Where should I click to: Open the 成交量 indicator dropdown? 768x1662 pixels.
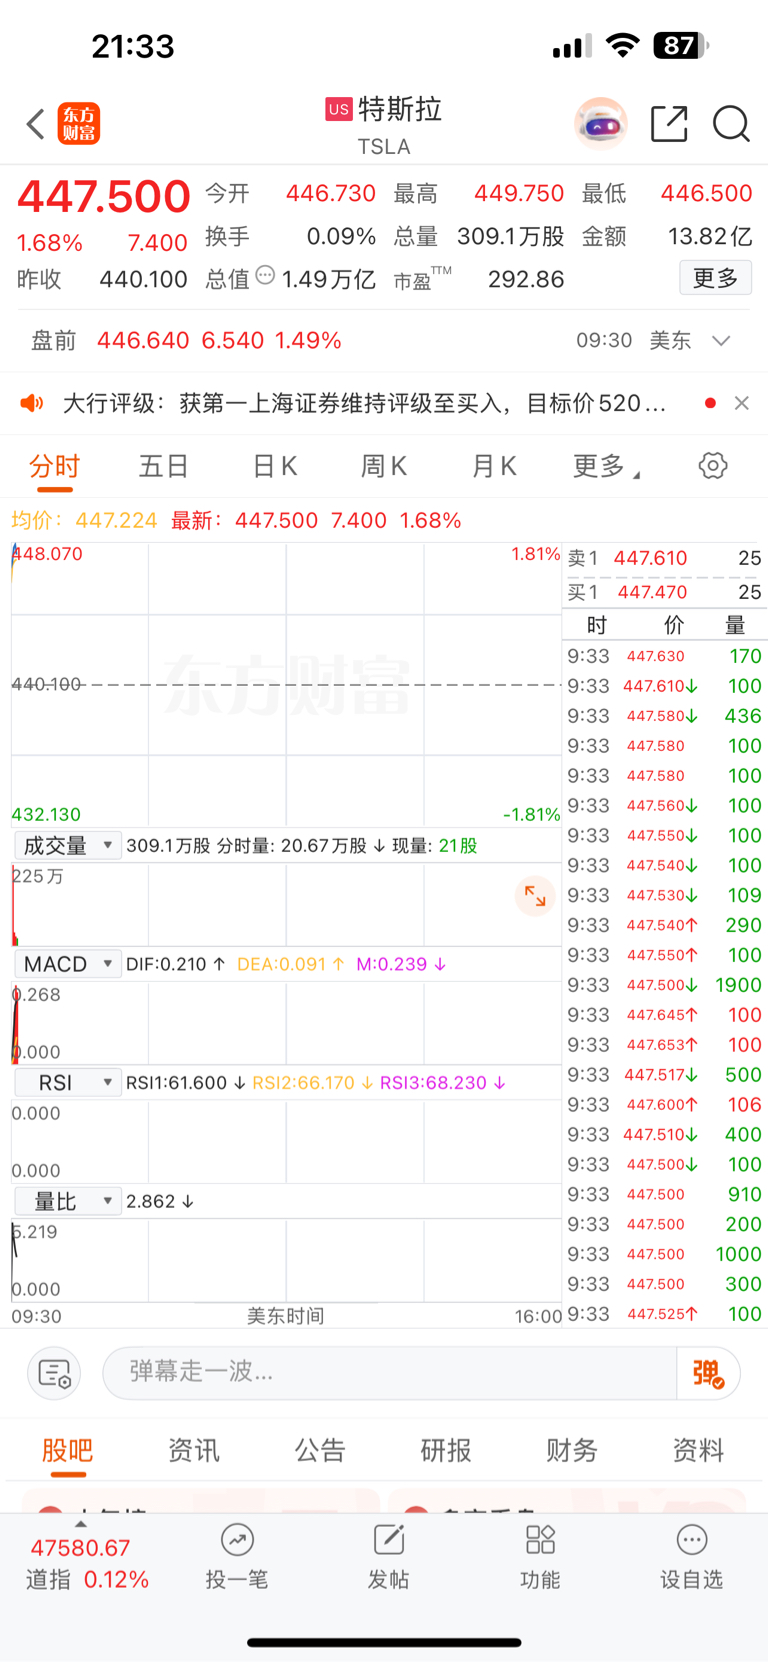pos(67,846)
